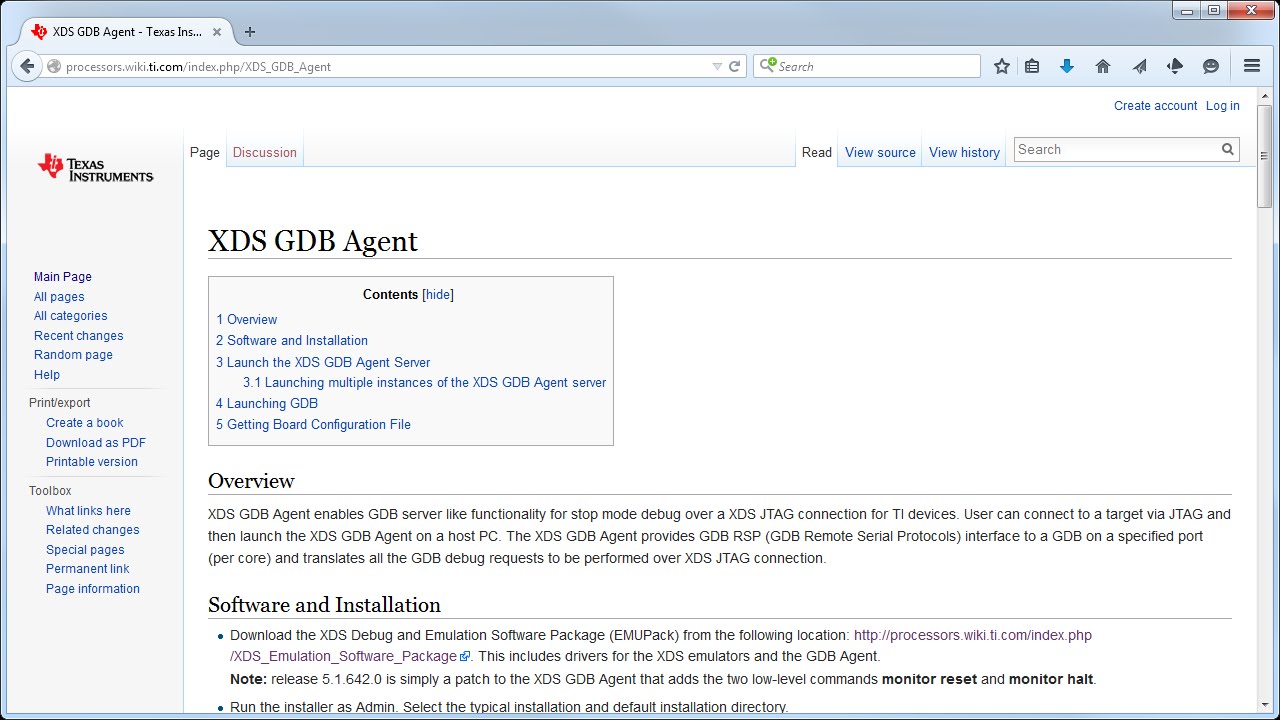This screenshot has height=720, width=1280.
Task: Open a new tab with the plus button
Action: 250,32
